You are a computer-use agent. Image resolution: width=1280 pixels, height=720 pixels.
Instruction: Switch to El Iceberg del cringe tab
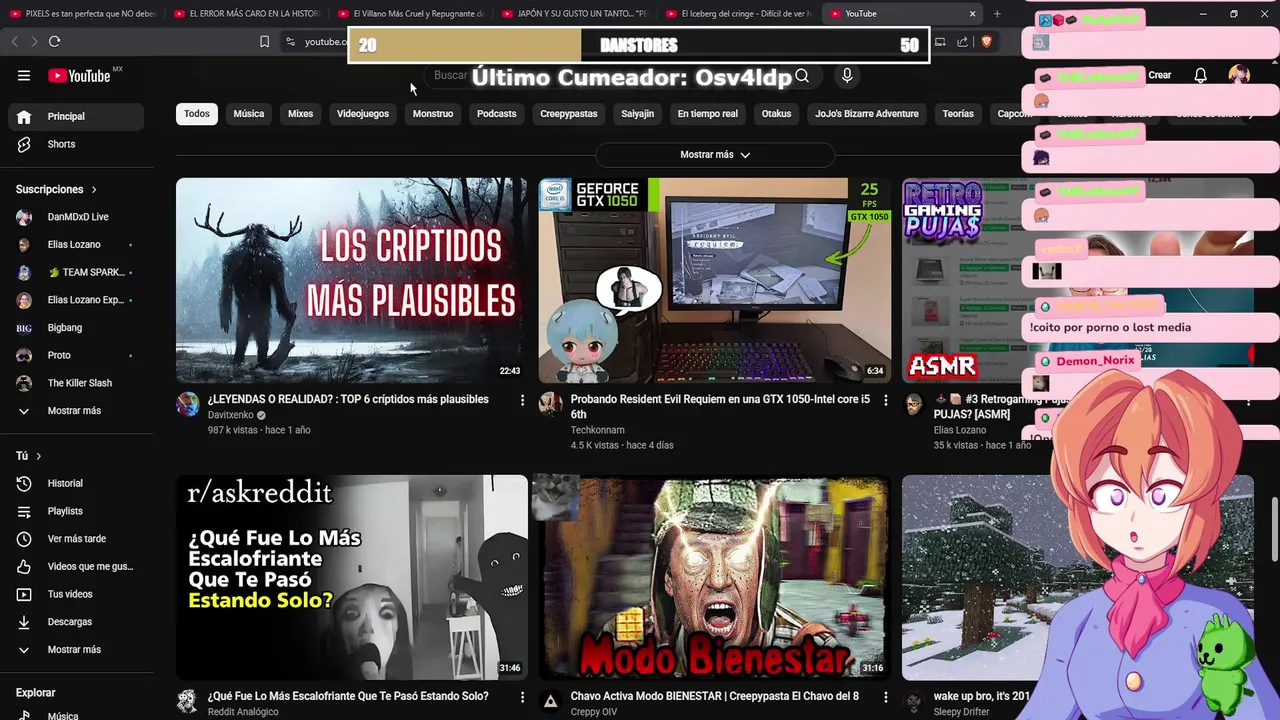pyautogui.click(x=739, y=14)
